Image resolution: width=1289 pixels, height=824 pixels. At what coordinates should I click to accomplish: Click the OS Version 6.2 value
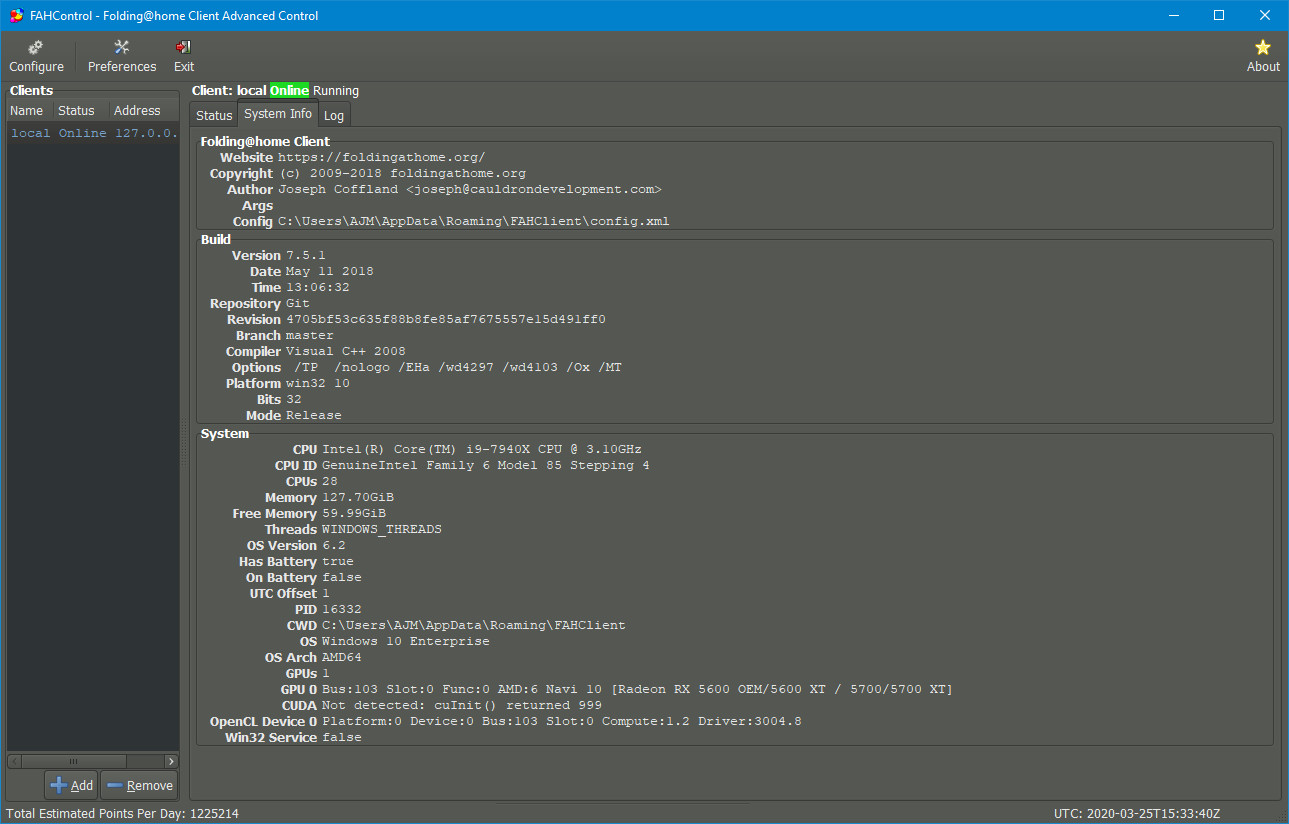coord(333,545)
